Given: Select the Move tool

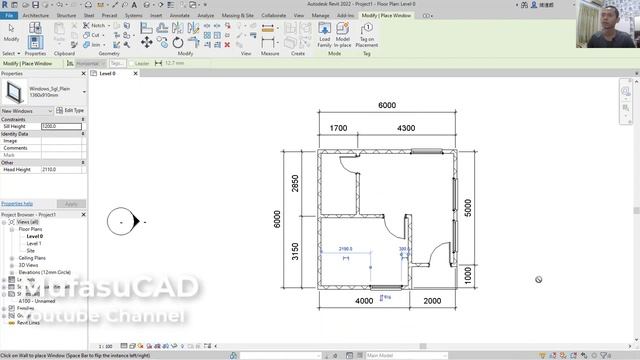Looking at the screenshot, I should tap(147, 42).
